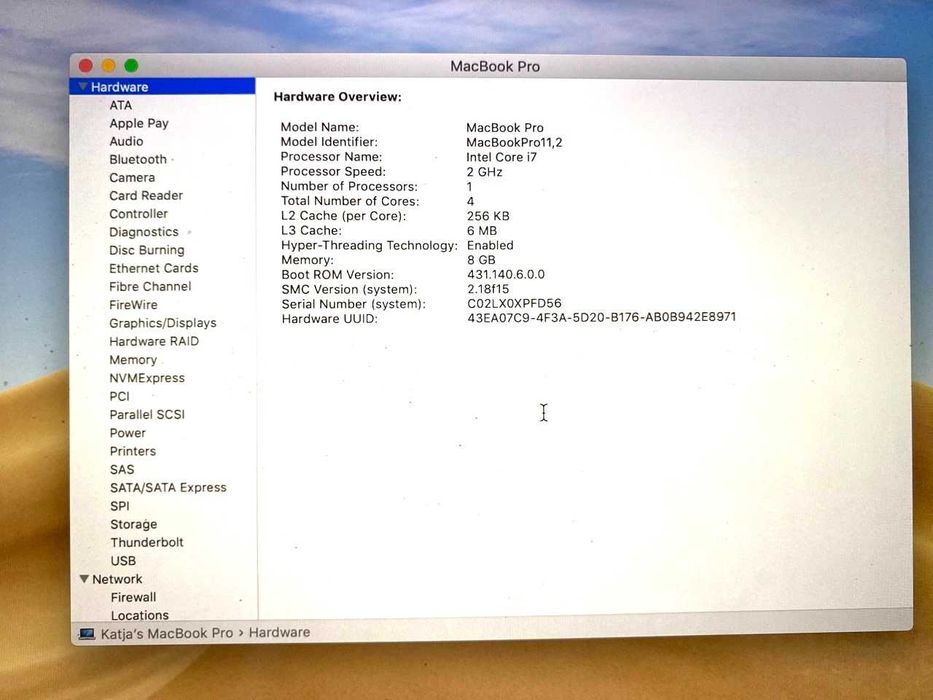933x700 pixels.
Task: Click the Boot ROM version 431.140.6.0.0
Action: pos(506,274)
